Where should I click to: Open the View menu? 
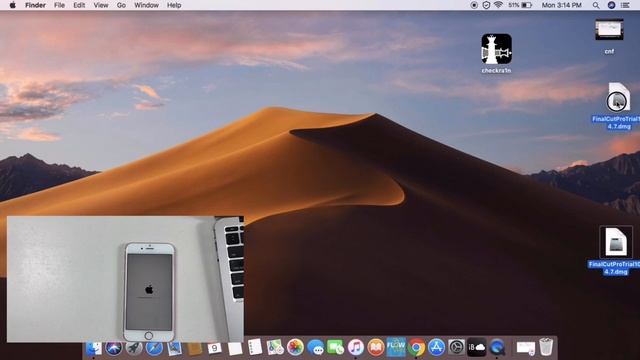(x=101, y=5)
